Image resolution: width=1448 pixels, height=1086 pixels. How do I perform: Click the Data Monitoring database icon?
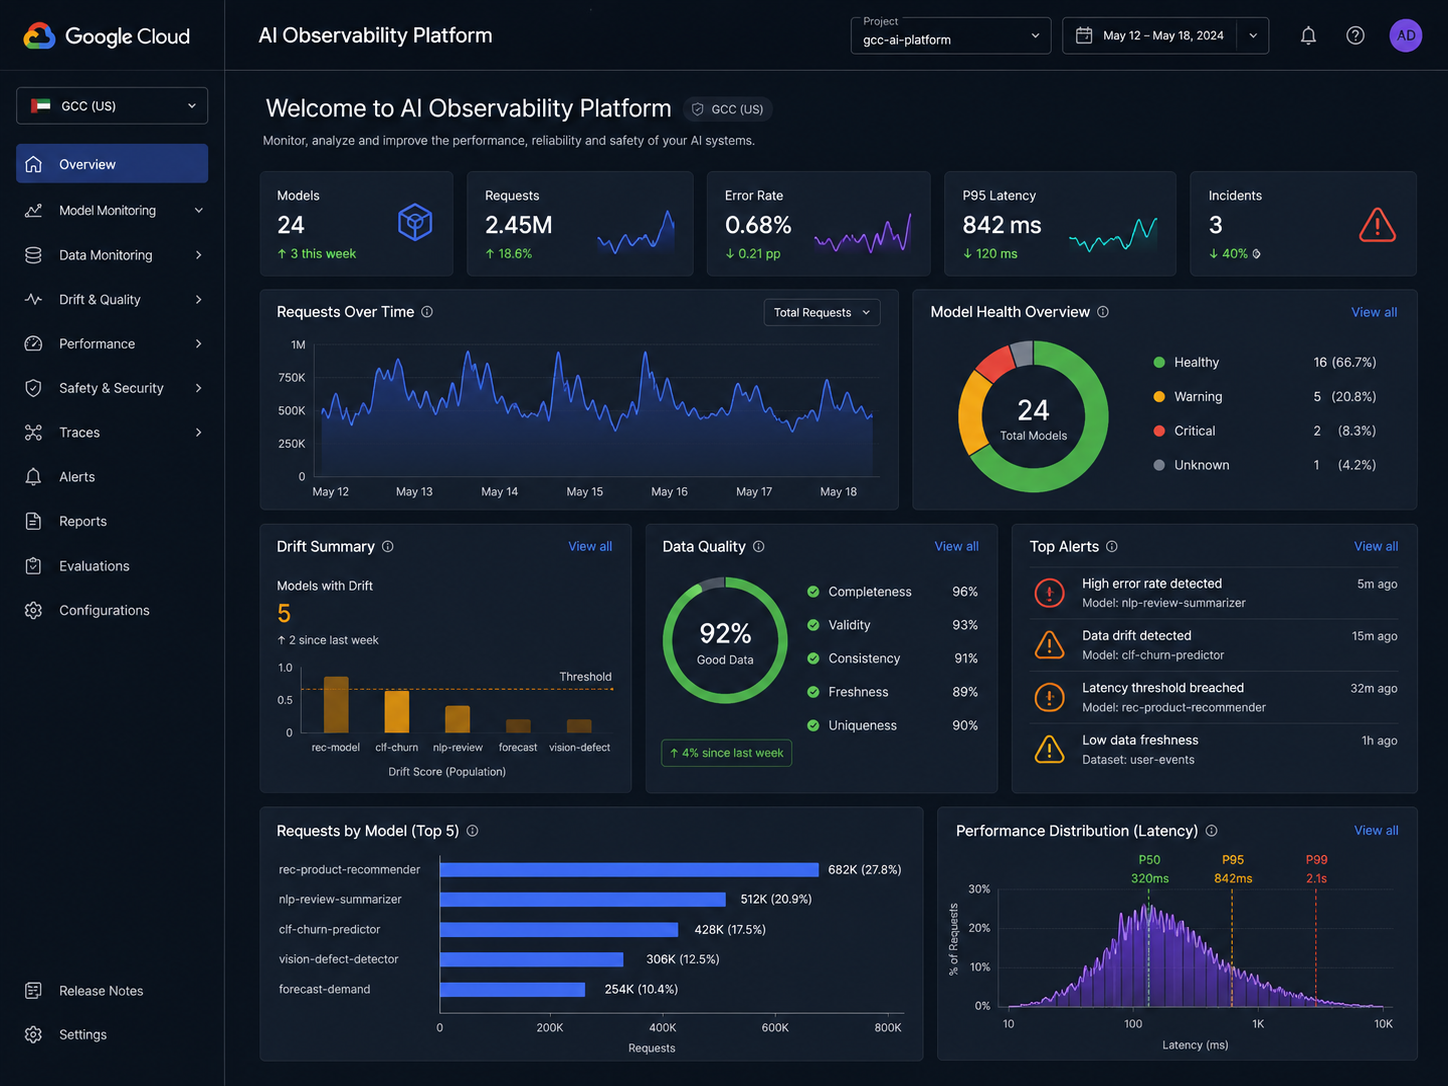[34, 255]
